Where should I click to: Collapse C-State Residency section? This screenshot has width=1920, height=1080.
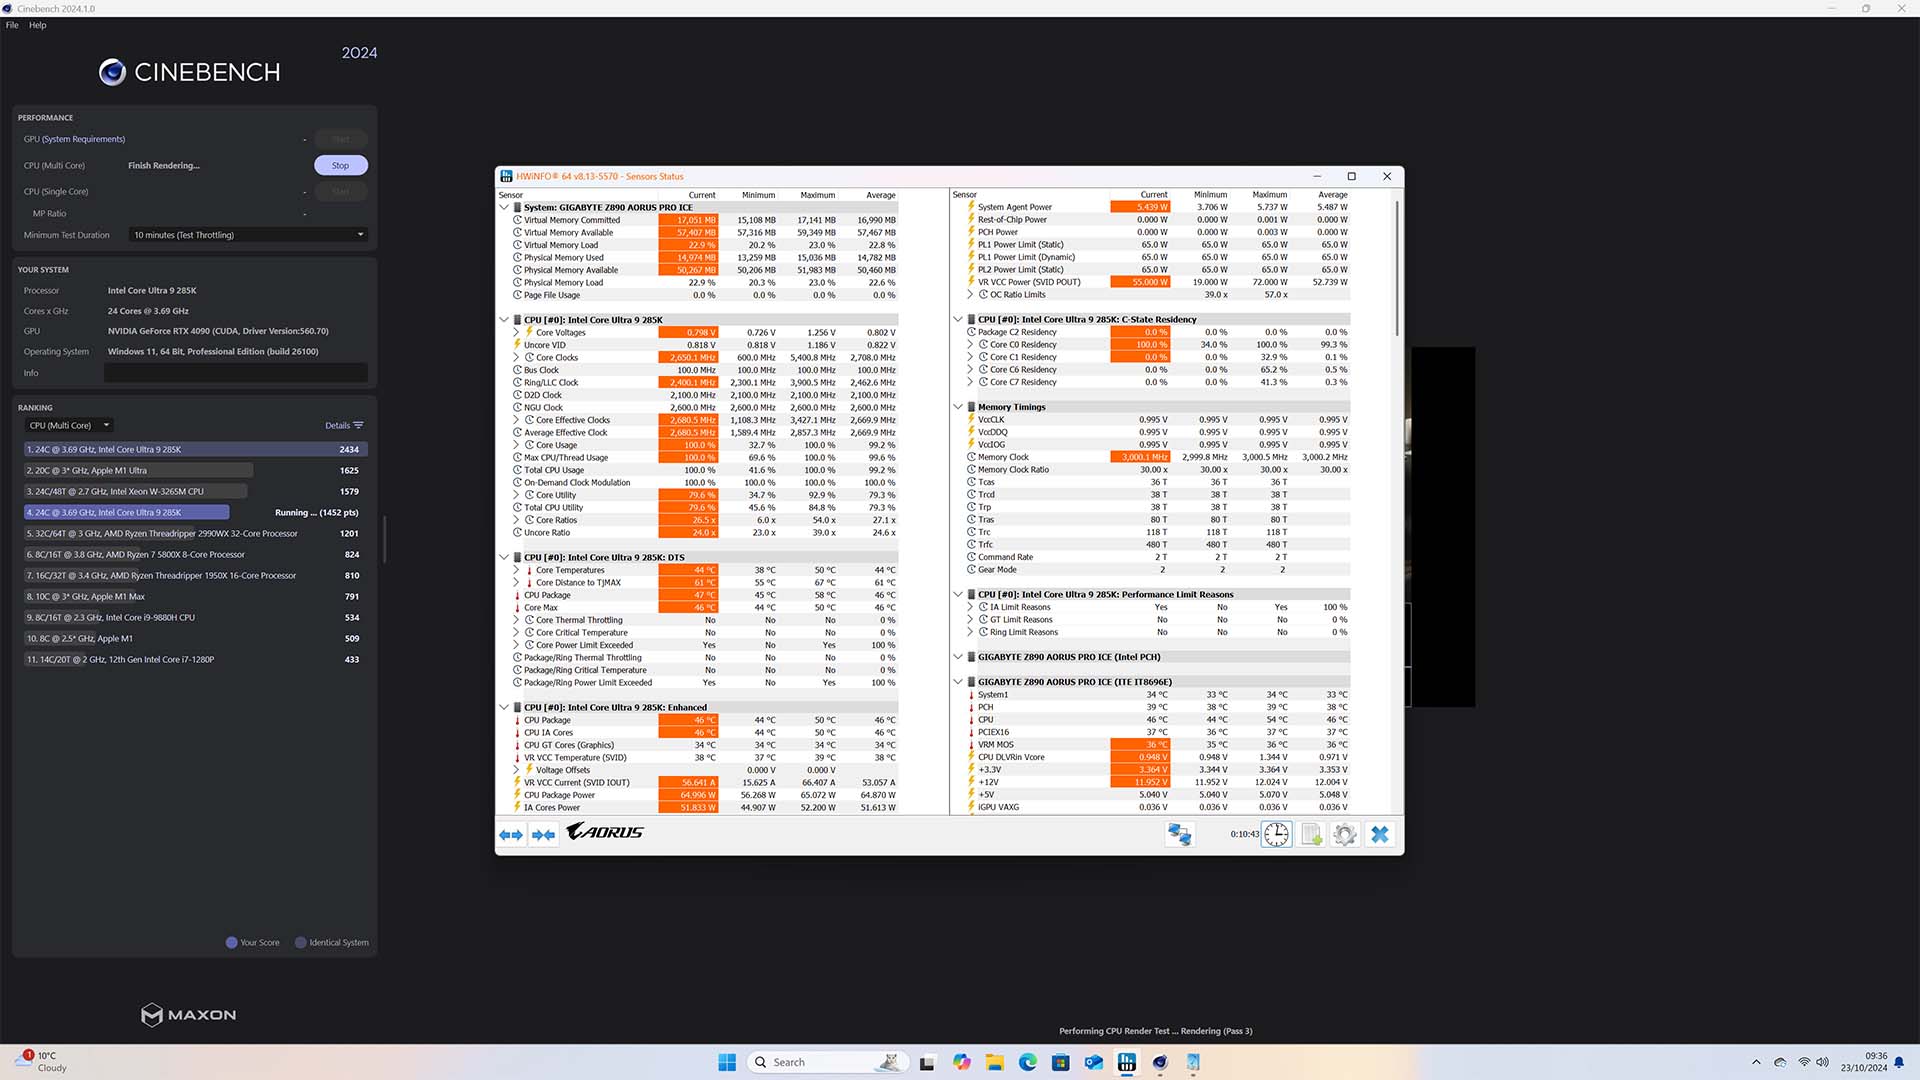[958, 320]
